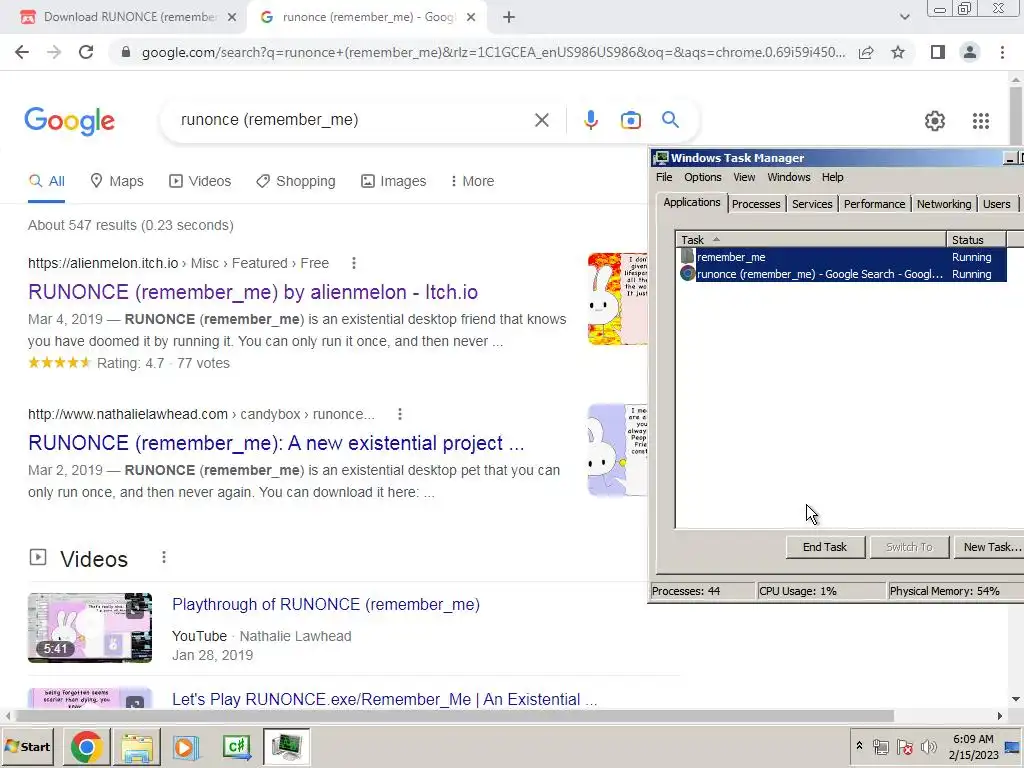Close the runonce Google search tab
Screen dimensions: 1024x768
(471, 17)
